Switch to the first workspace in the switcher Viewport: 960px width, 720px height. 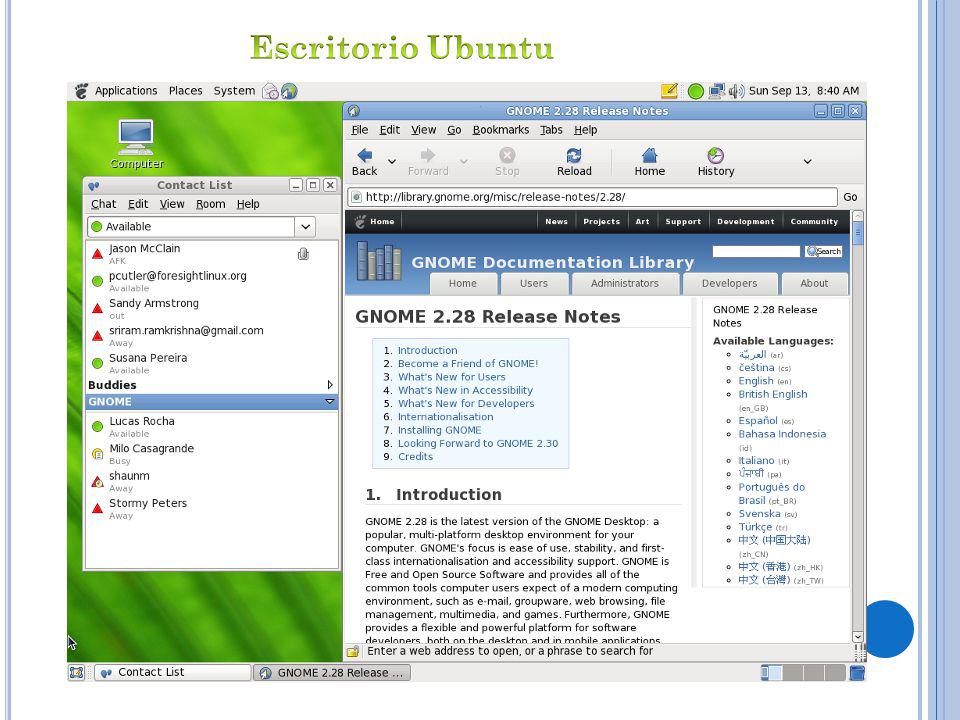[x=771, y=673]
